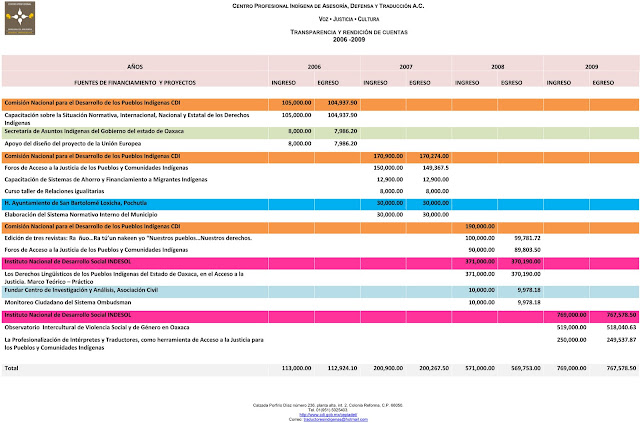This screenshot has height=423, width=640.
Task: Select total 200,900.00 for 2007 income
Action: [x=388, y=368]
